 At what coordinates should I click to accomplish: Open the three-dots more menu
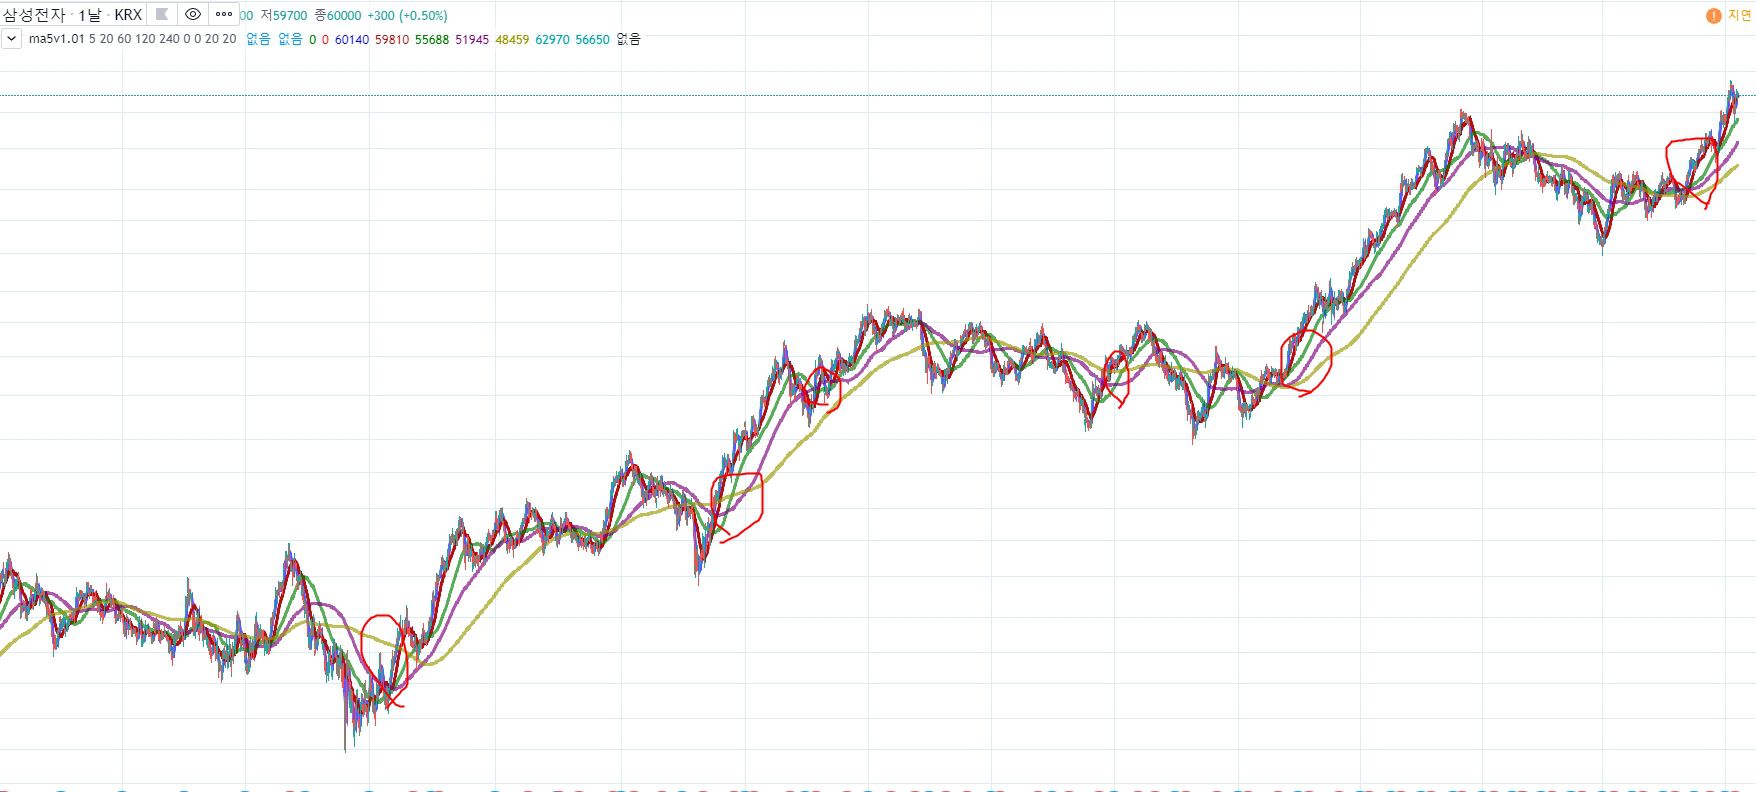pos(224,15)
